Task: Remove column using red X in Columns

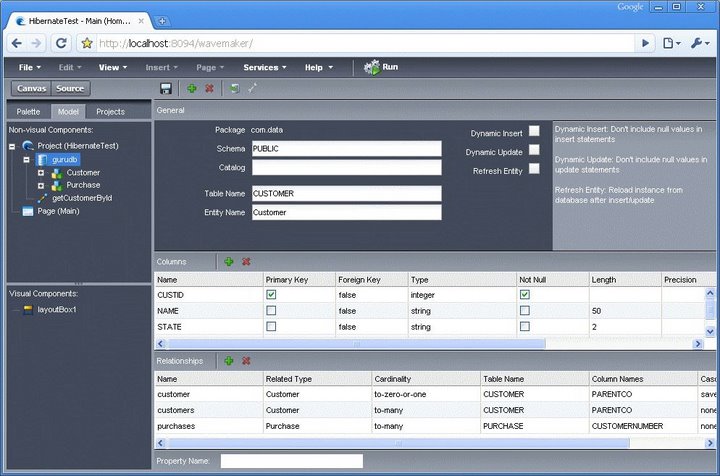Action: pos(246,261)
